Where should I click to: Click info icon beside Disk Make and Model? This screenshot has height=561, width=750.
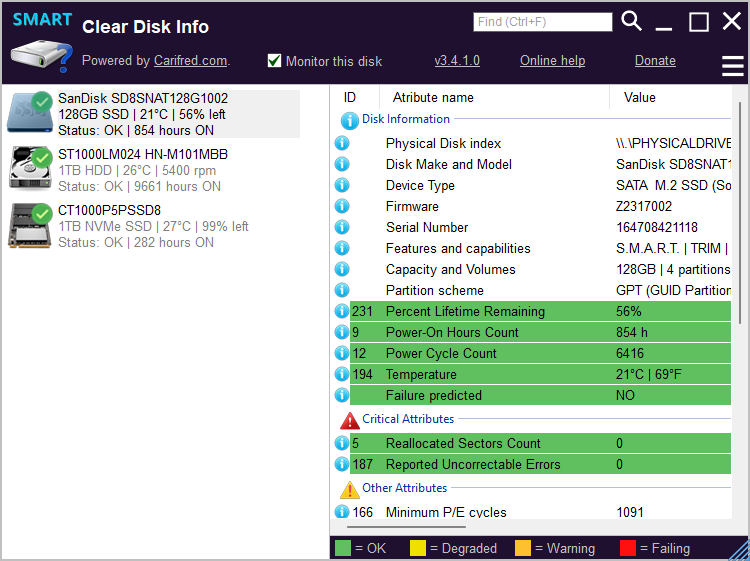(x=342, y=164)
